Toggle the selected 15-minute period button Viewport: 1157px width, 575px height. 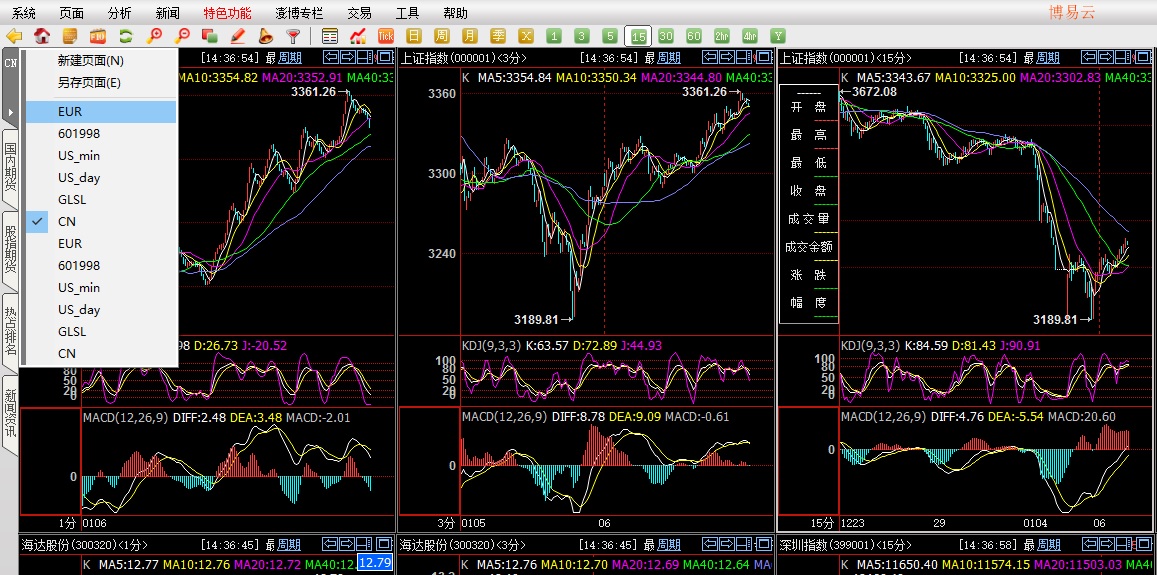tap(638, 35)
